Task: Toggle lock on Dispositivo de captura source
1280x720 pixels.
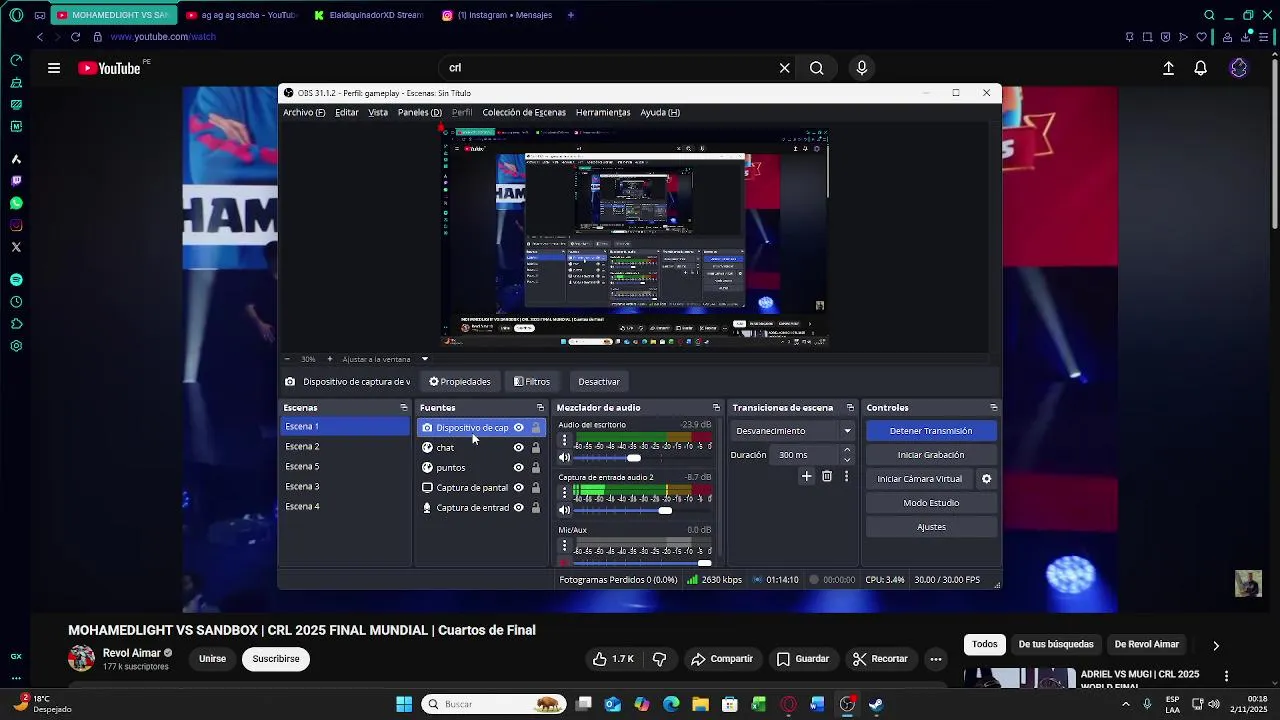Action: point(536,428)
